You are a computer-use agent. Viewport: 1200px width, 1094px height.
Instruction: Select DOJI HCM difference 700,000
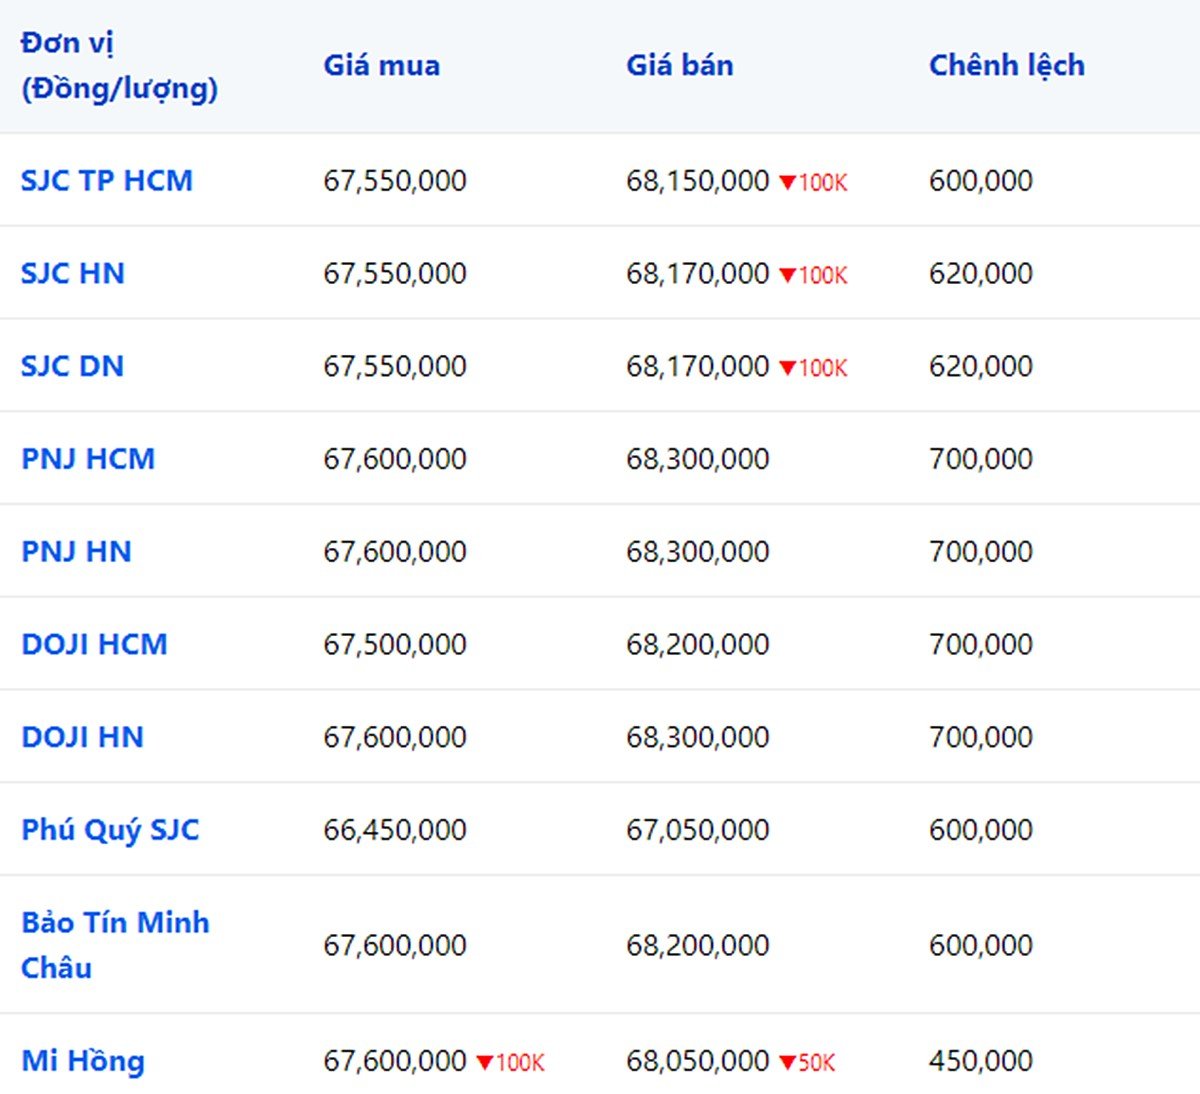[981, 644]
